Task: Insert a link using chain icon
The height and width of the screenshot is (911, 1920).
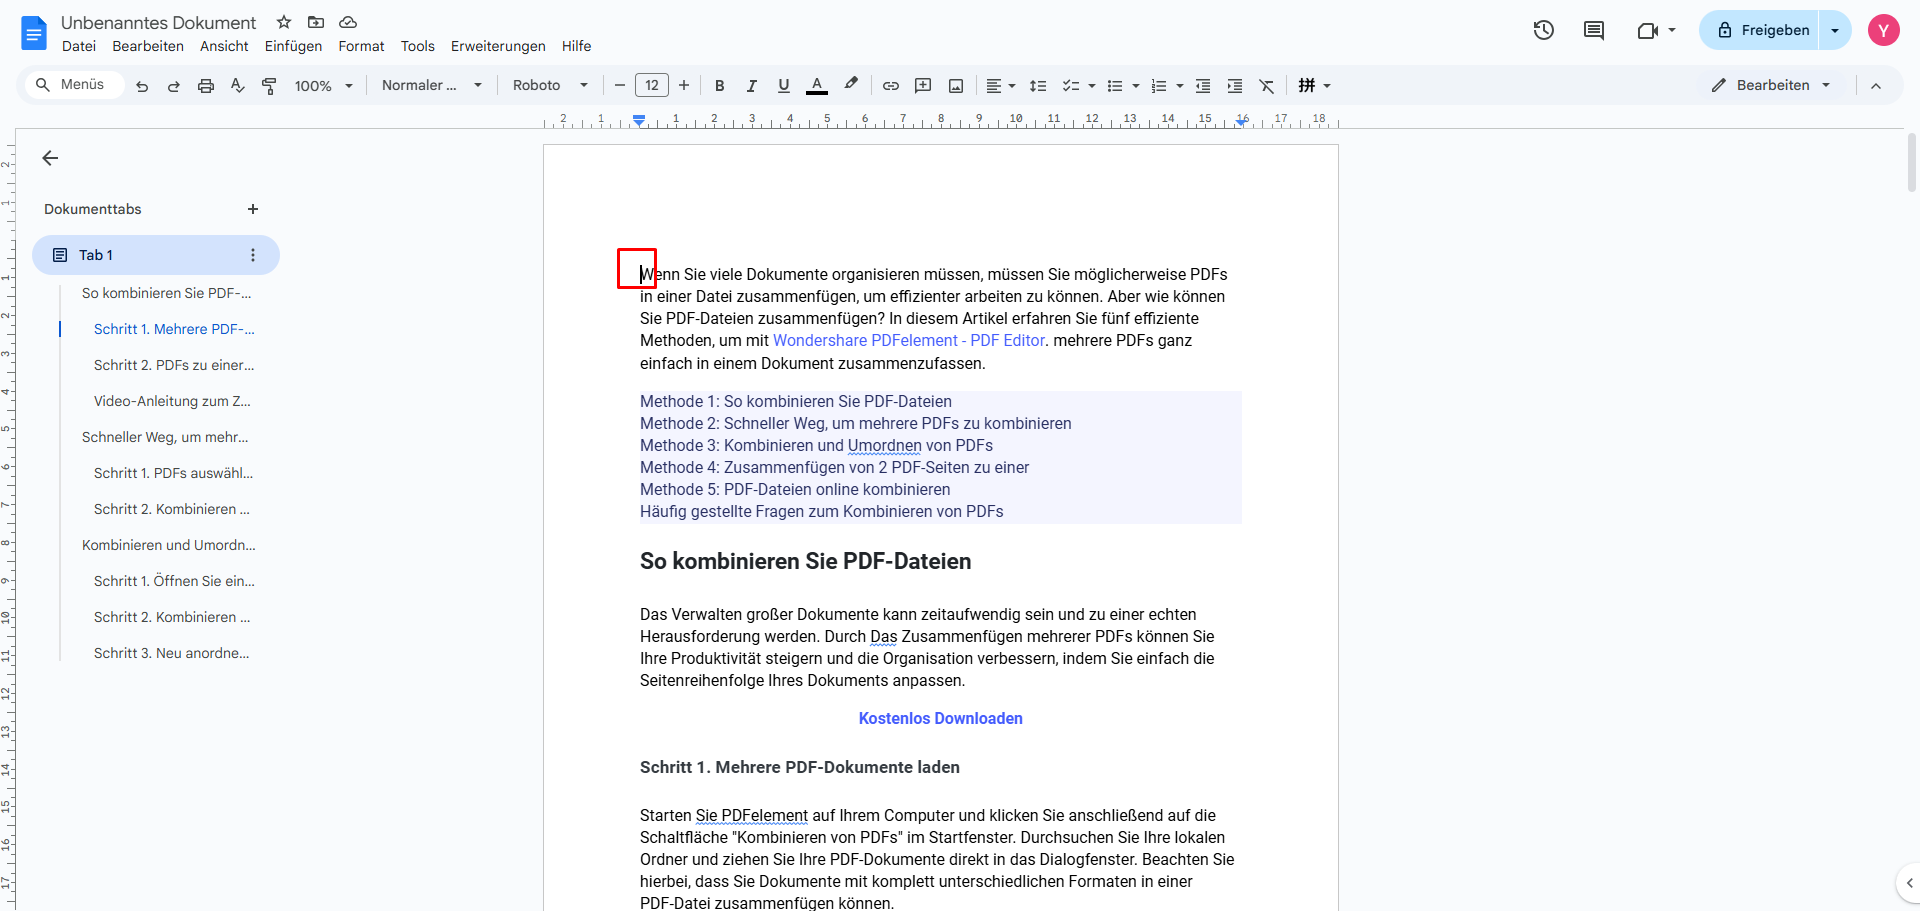Action: point(891,86)
